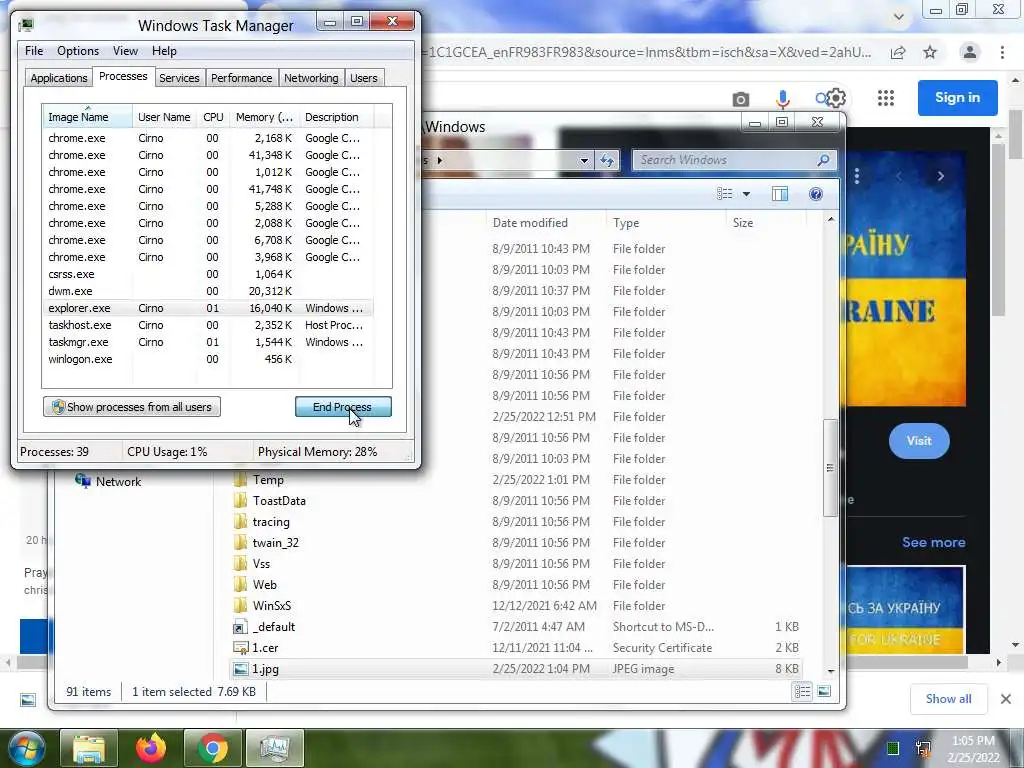Screen dimensions: 1024x768
Task: Select the twain_32 folder
Action: pyautogui.click(x=276, y=543)
